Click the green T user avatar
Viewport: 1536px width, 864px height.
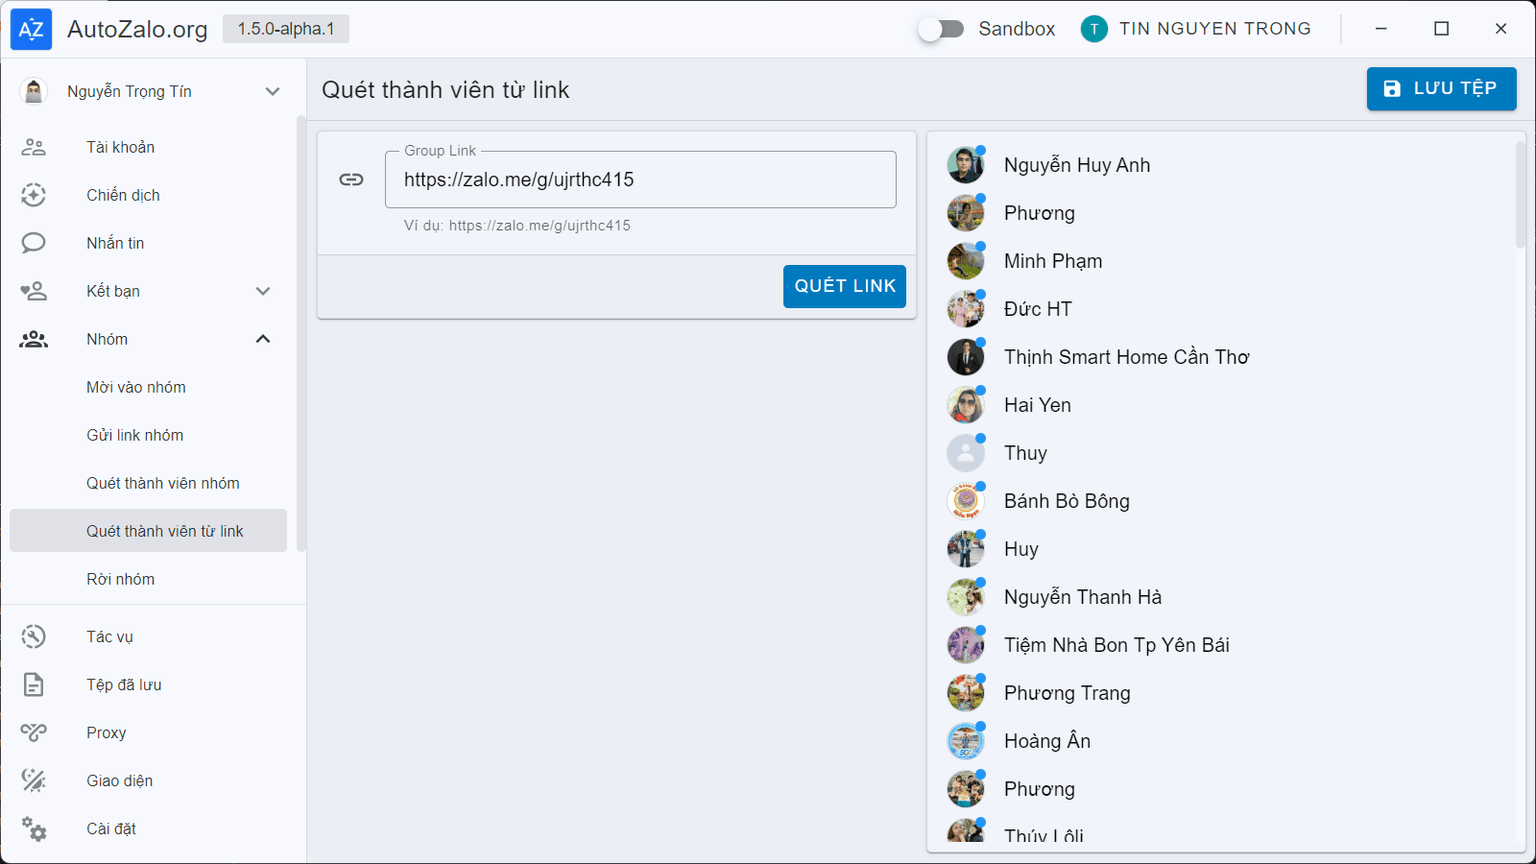click(1094, 29)
